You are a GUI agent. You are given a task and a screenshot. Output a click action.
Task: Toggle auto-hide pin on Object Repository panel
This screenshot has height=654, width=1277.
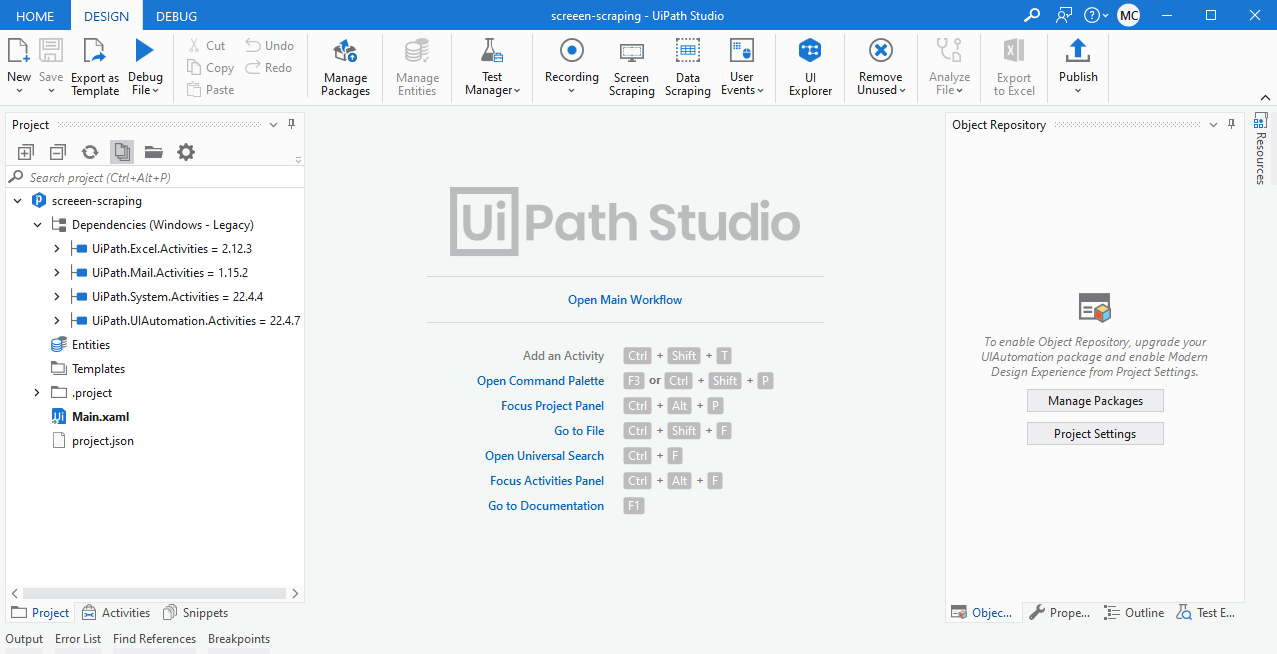[x=1232, y=125]
